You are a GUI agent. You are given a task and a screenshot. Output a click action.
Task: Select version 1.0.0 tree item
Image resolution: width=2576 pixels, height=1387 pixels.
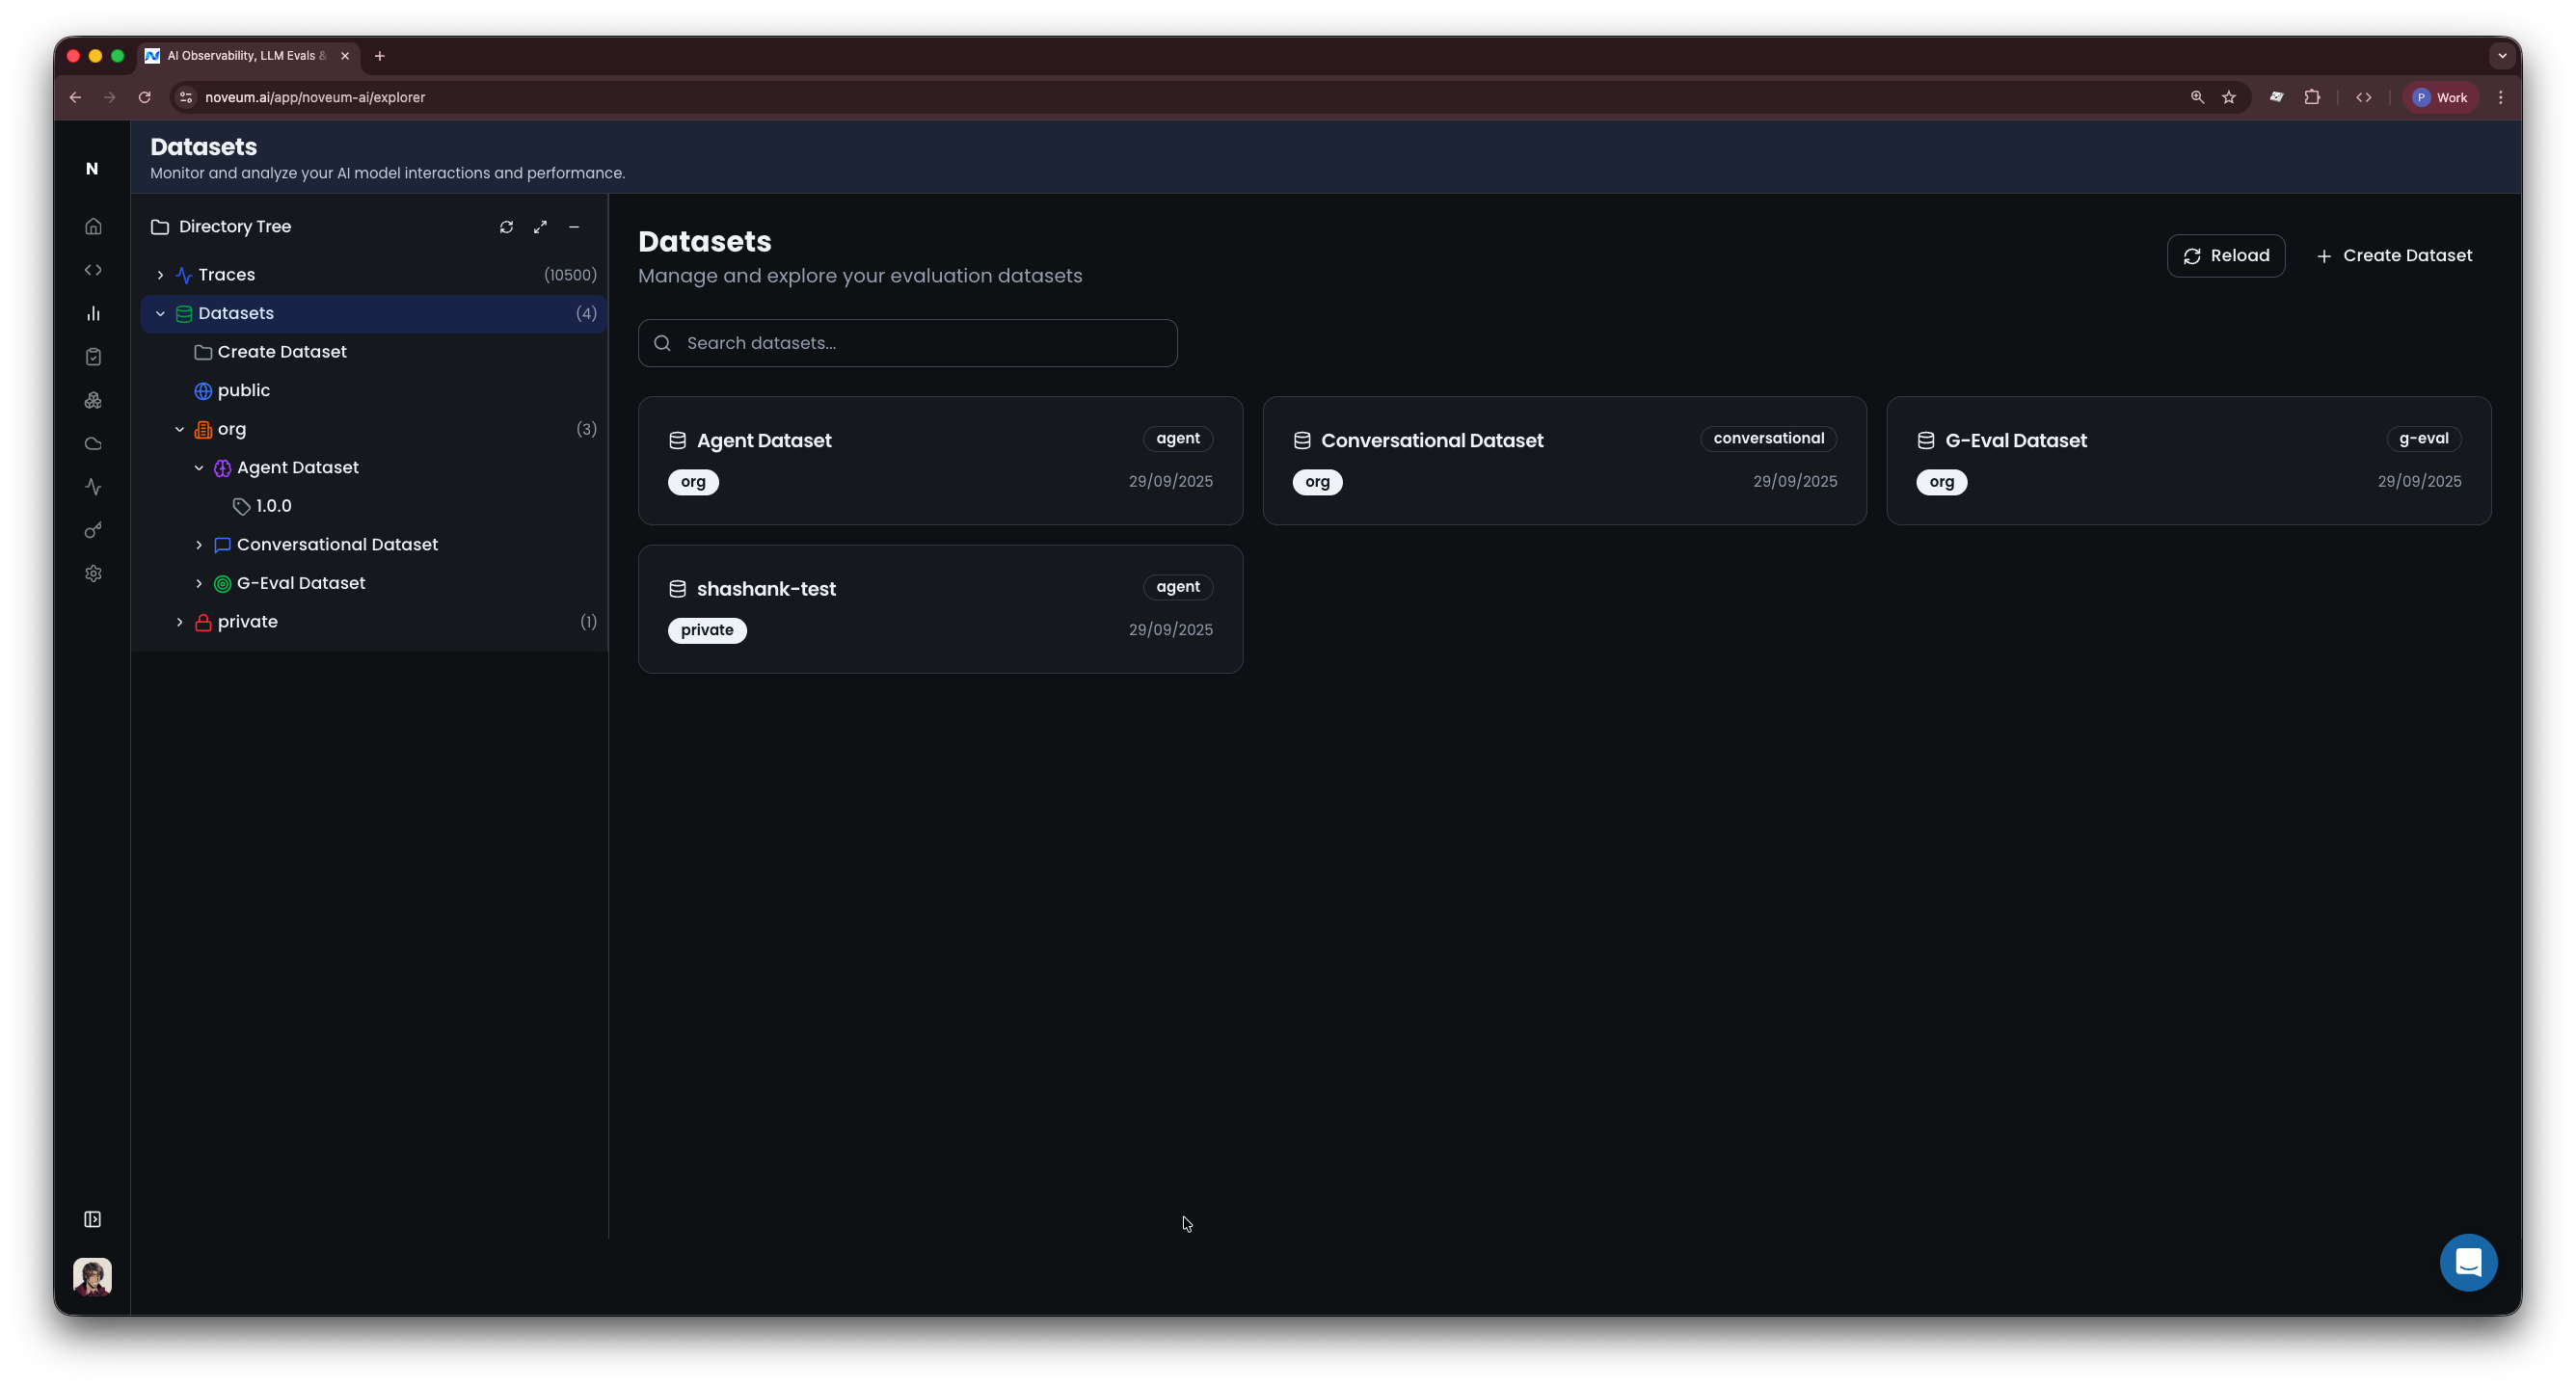pyautogui.click(x=273, y=506)
